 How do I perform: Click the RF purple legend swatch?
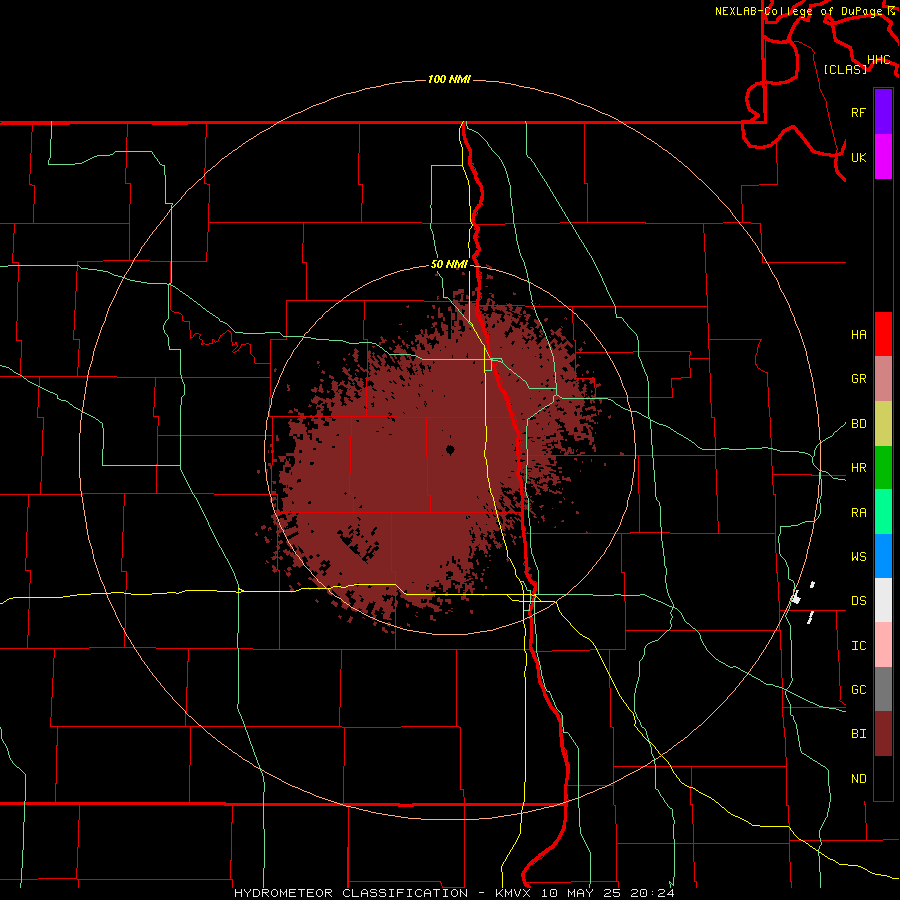tap(883, 112)
